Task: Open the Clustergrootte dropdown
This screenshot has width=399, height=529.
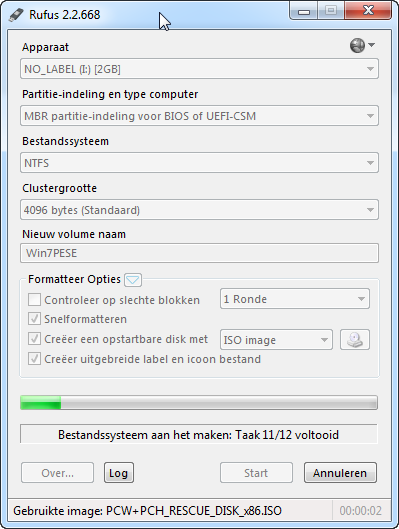Action: pyautogui.click(x=199, y=210)
